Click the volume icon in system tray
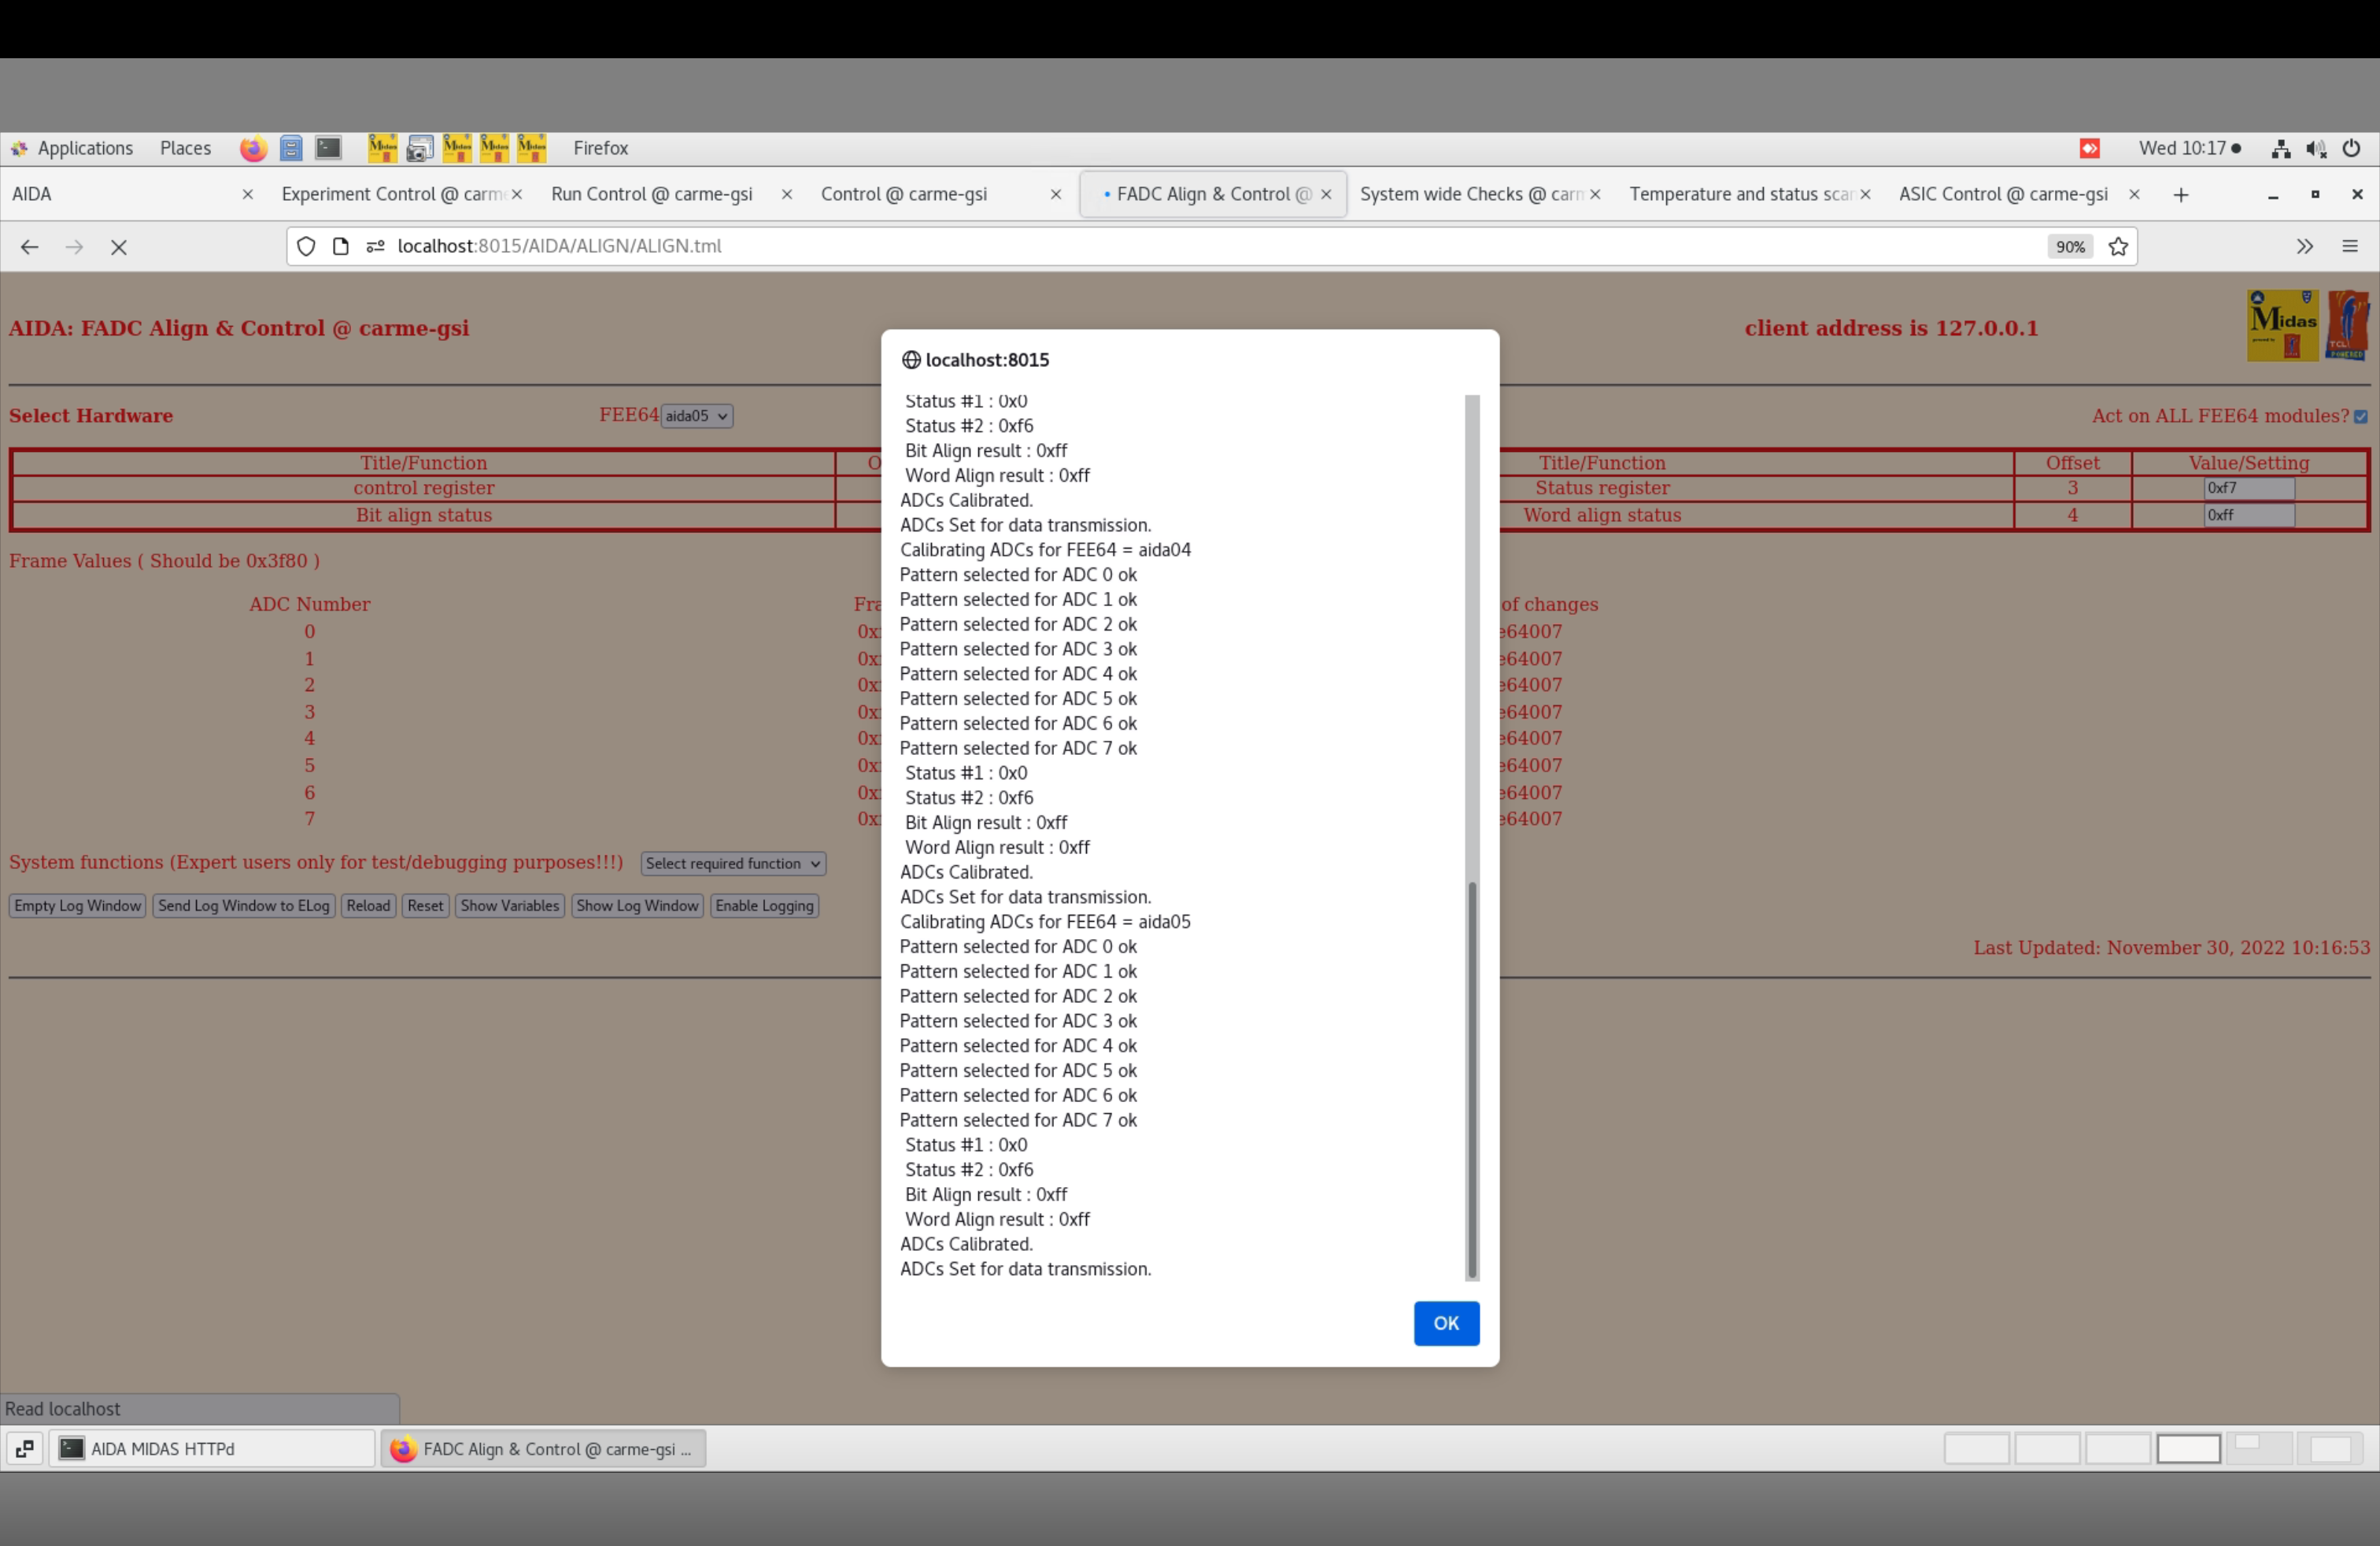Viewport: 2380px width, 1546px height. (2315, 148)
